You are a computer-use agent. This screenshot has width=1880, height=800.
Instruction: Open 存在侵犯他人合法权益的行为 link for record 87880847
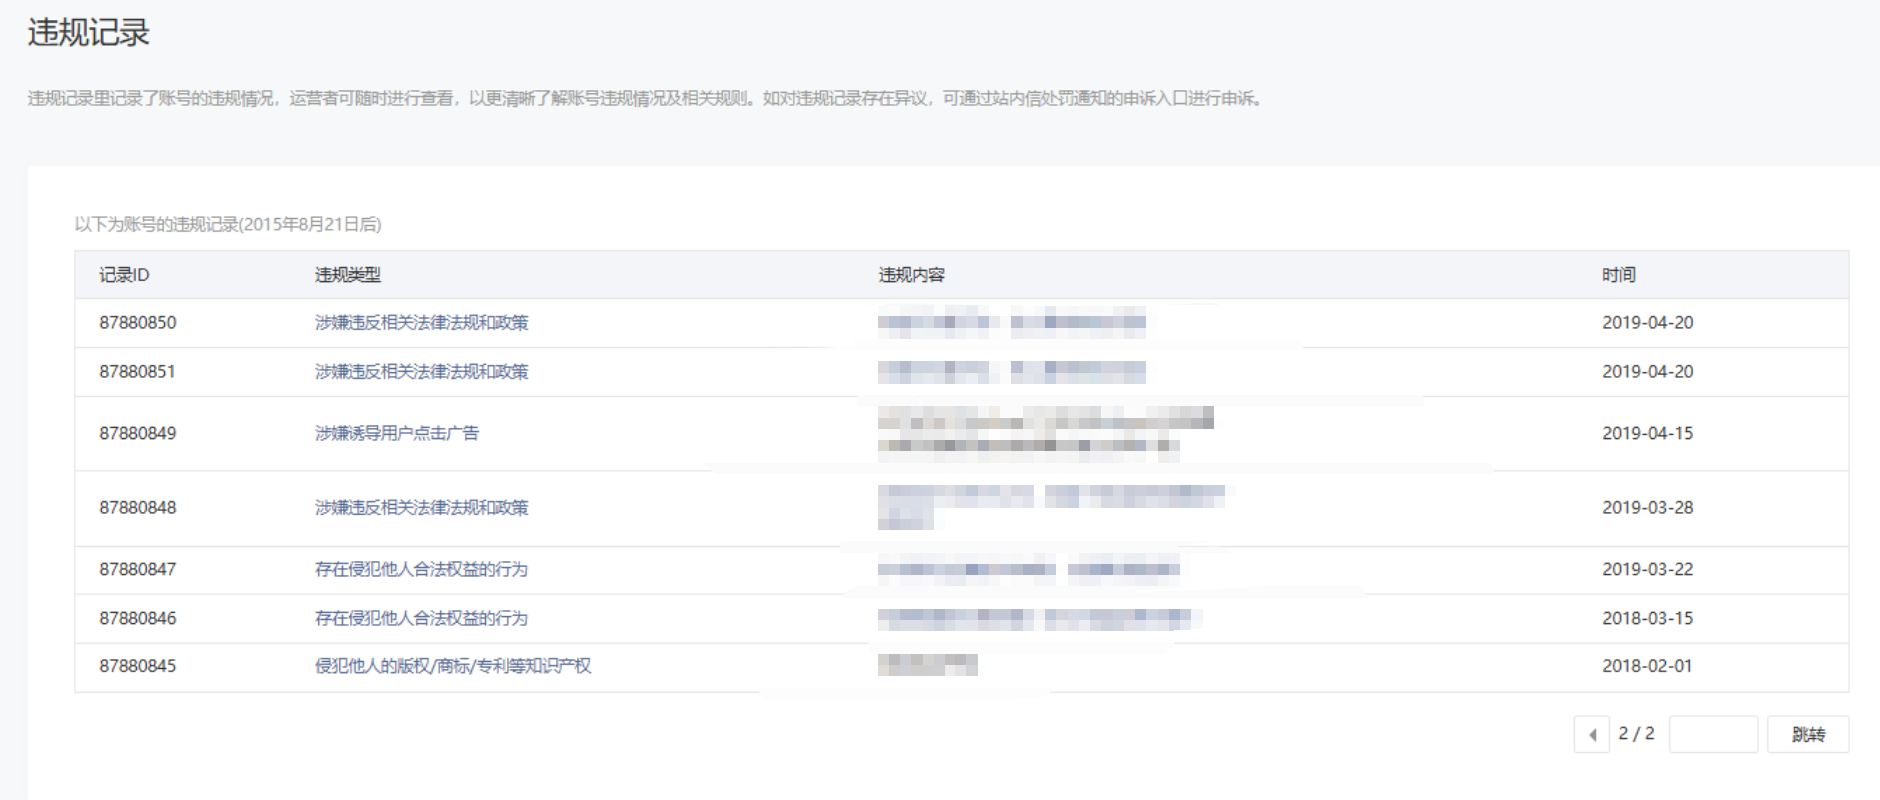tap(421, 569)
